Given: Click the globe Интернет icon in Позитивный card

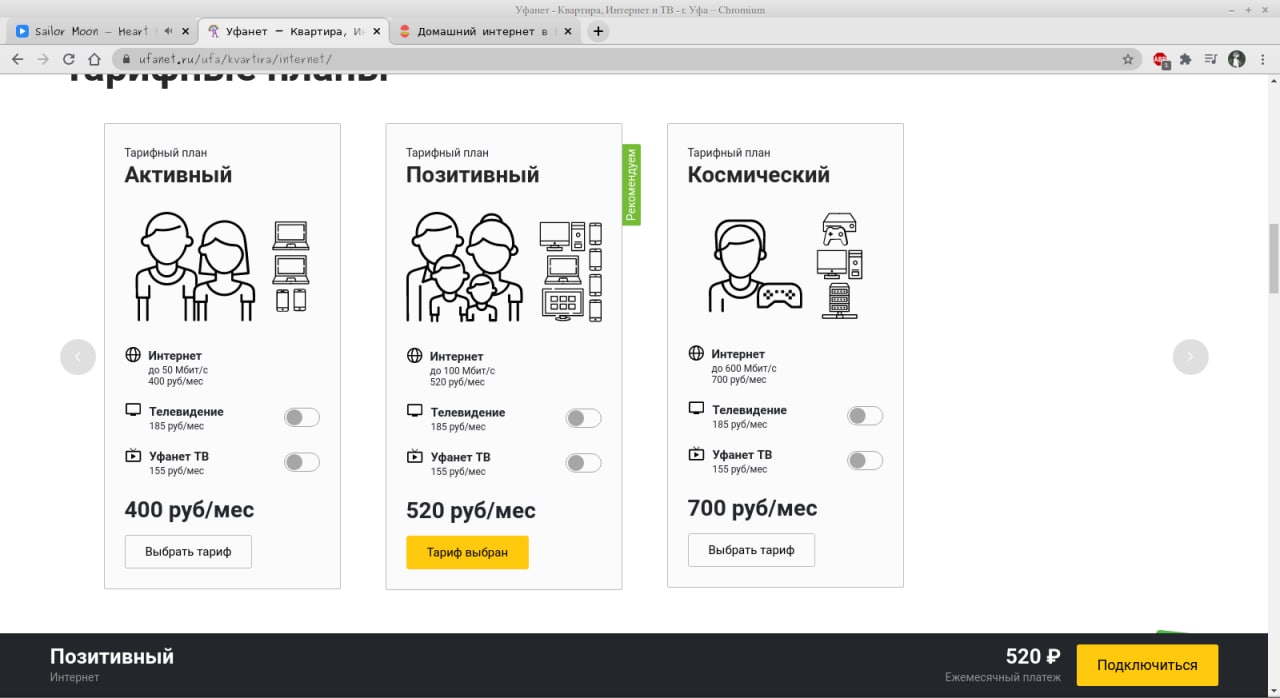Looking at the screenshot, I should 415,356.
